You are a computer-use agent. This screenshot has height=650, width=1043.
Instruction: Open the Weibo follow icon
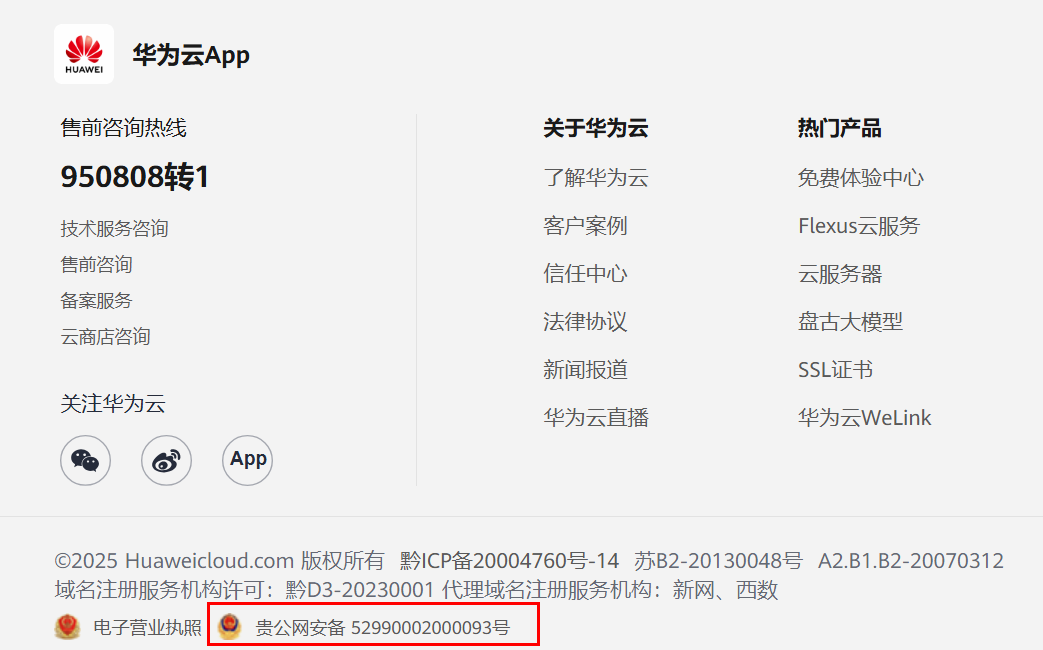(x=166, y=460)
